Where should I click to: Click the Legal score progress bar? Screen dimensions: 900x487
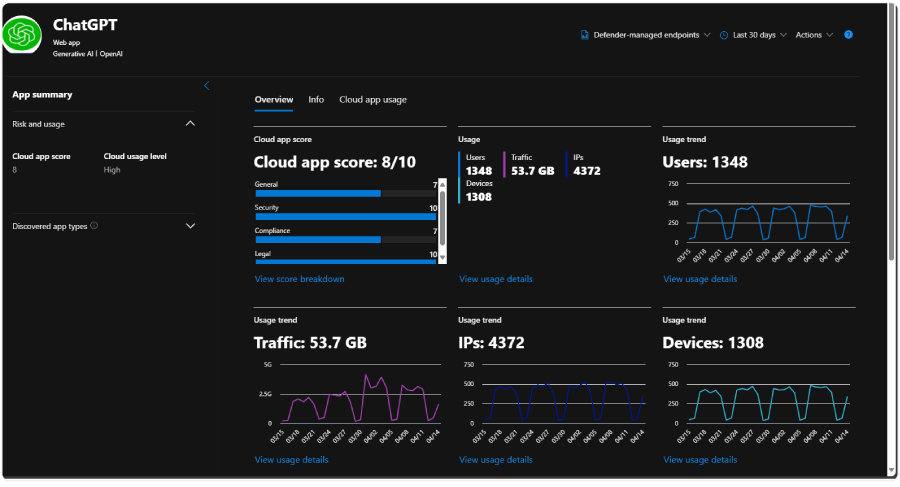coord(346,262)
